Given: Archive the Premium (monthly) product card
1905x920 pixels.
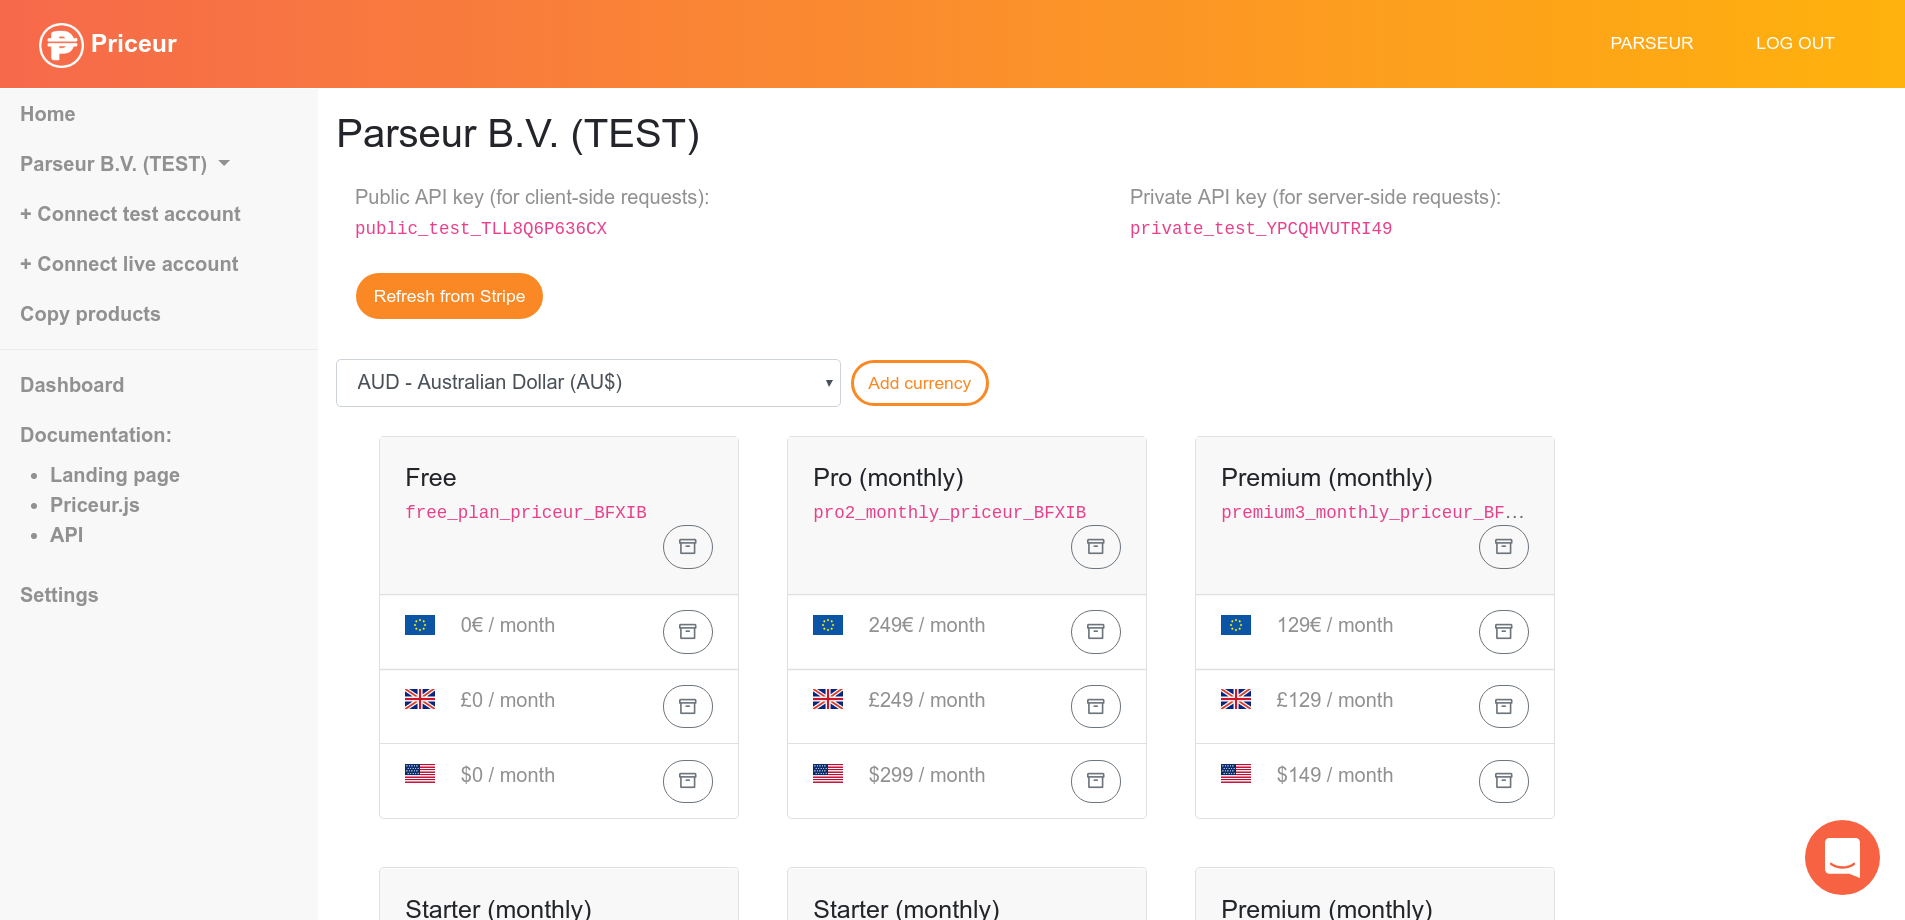Looking at the screenshot, I should click(x=1504, y=547).
